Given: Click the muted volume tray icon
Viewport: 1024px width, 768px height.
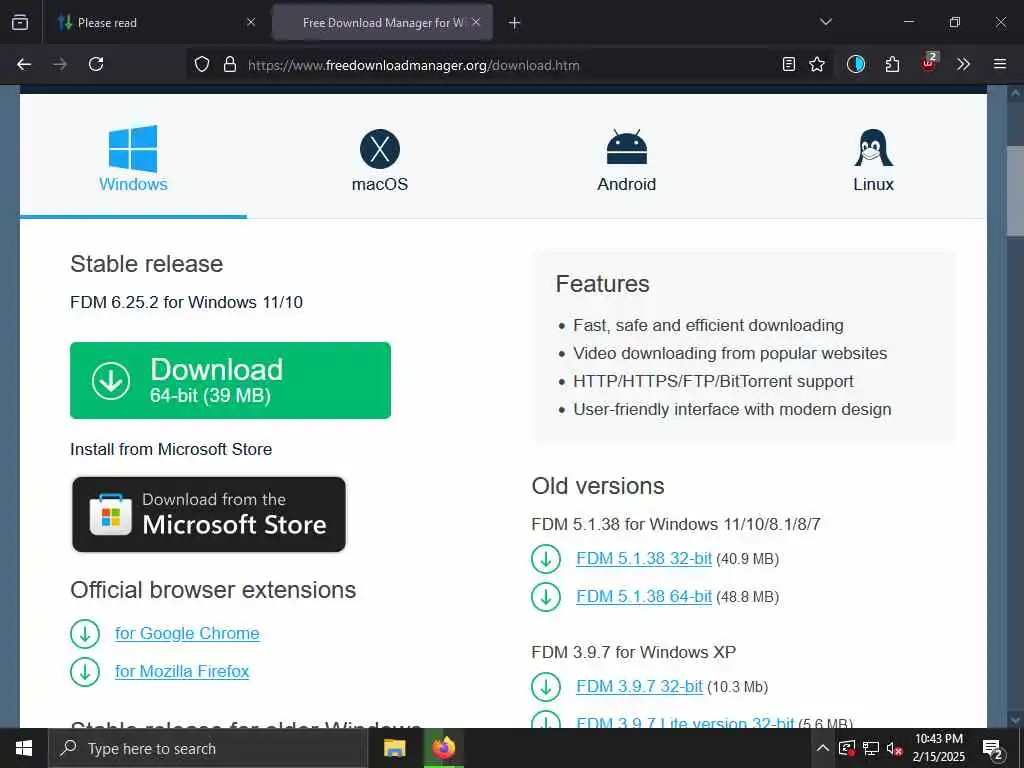Looking at the screenshot, I should point(895,748).
